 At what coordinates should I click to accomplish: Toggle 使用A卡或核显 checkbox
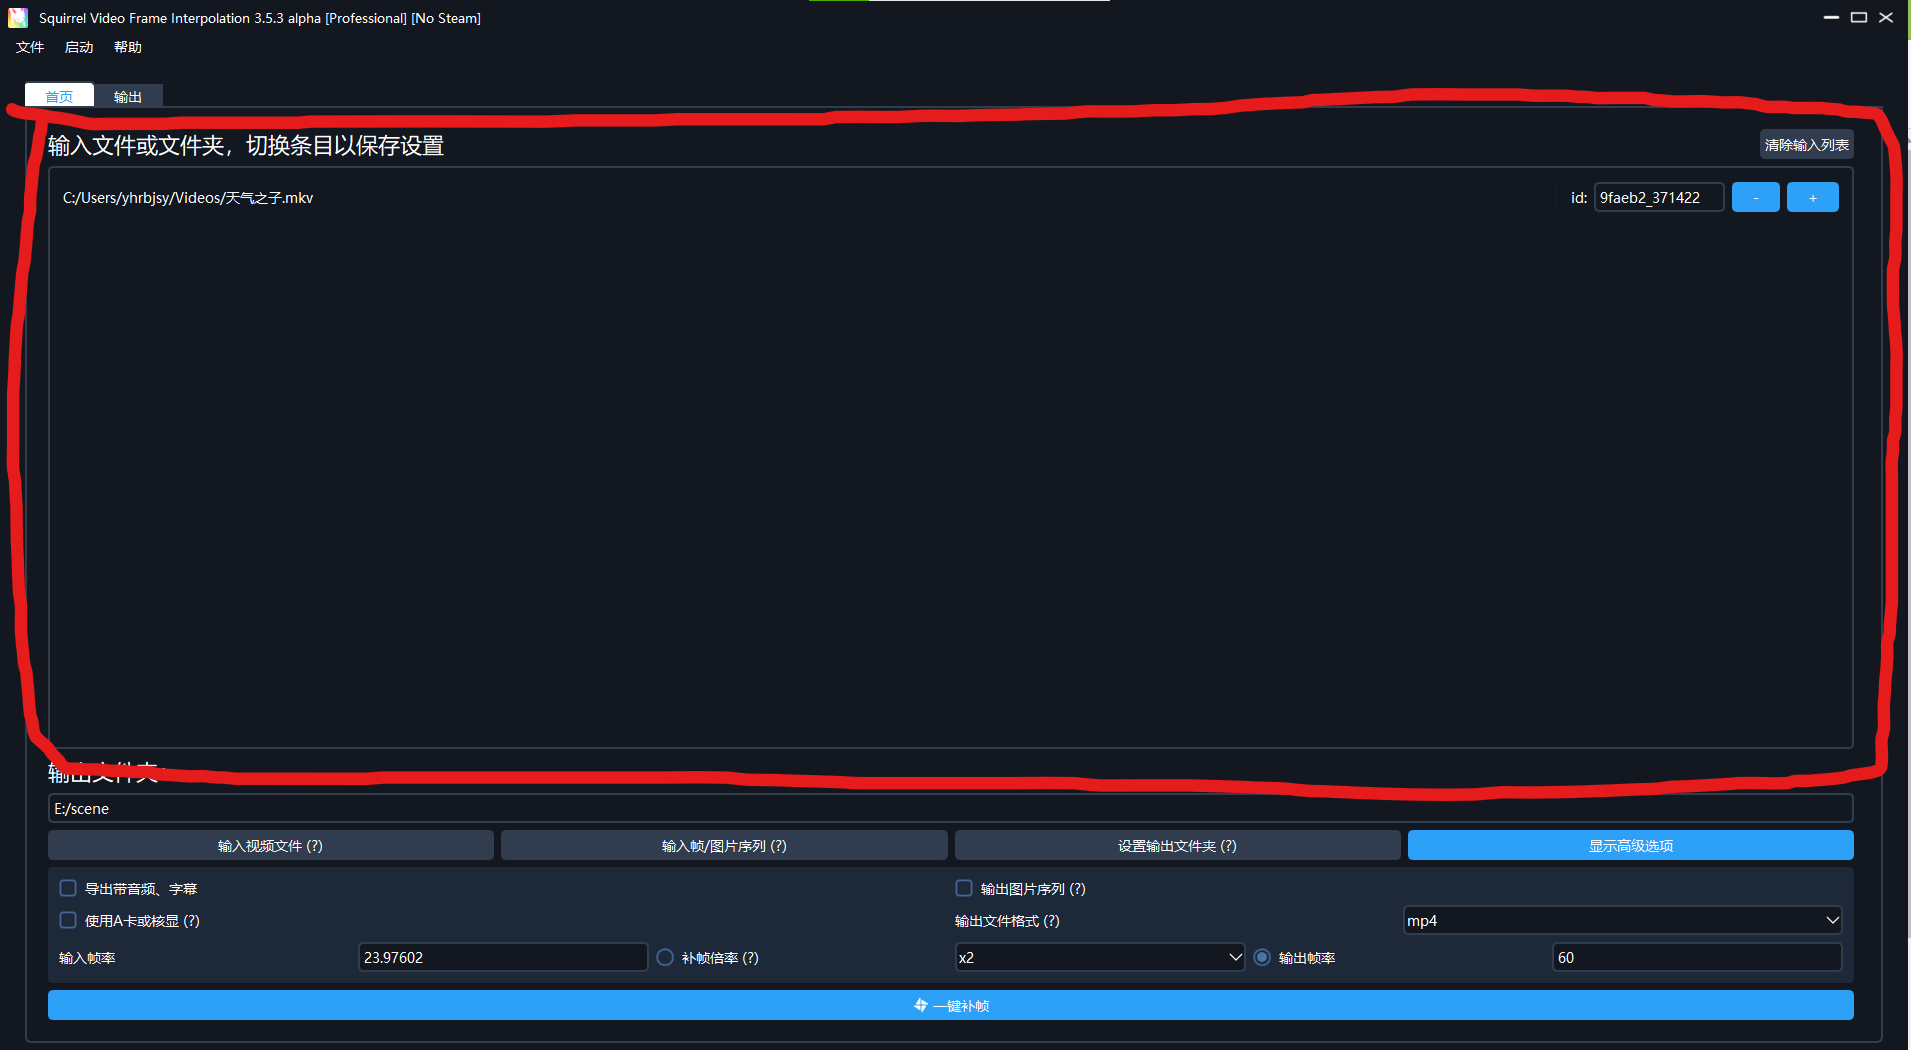68,920
